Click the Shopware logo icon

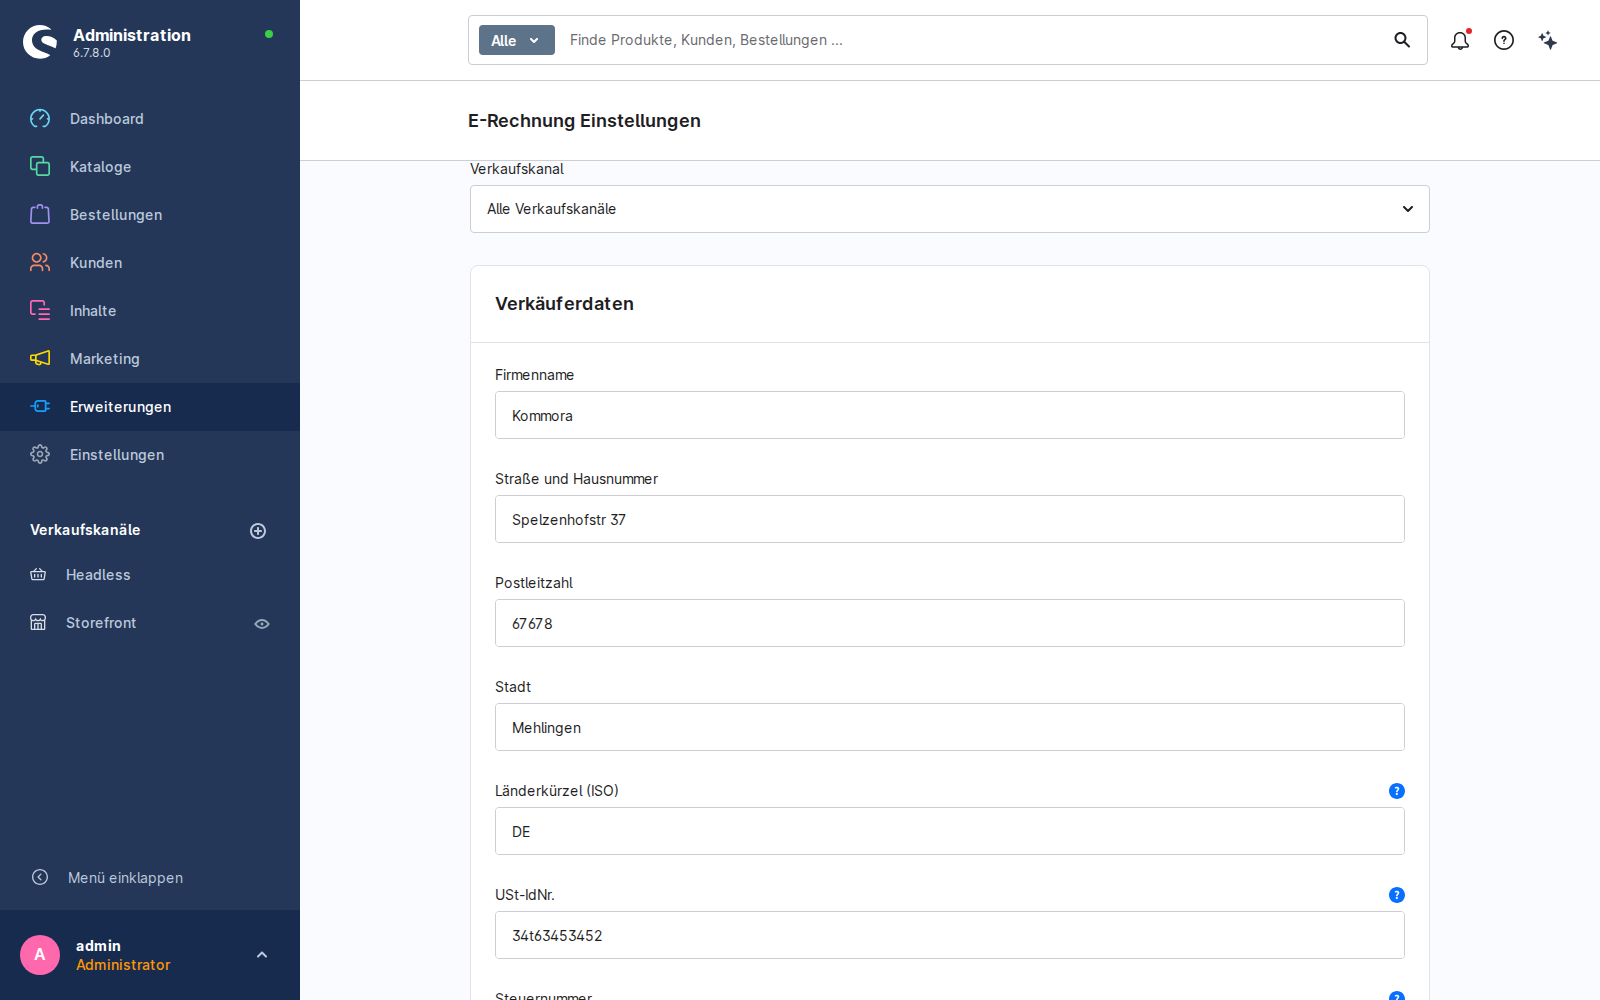pyautogui.click(x=40, y=42)
